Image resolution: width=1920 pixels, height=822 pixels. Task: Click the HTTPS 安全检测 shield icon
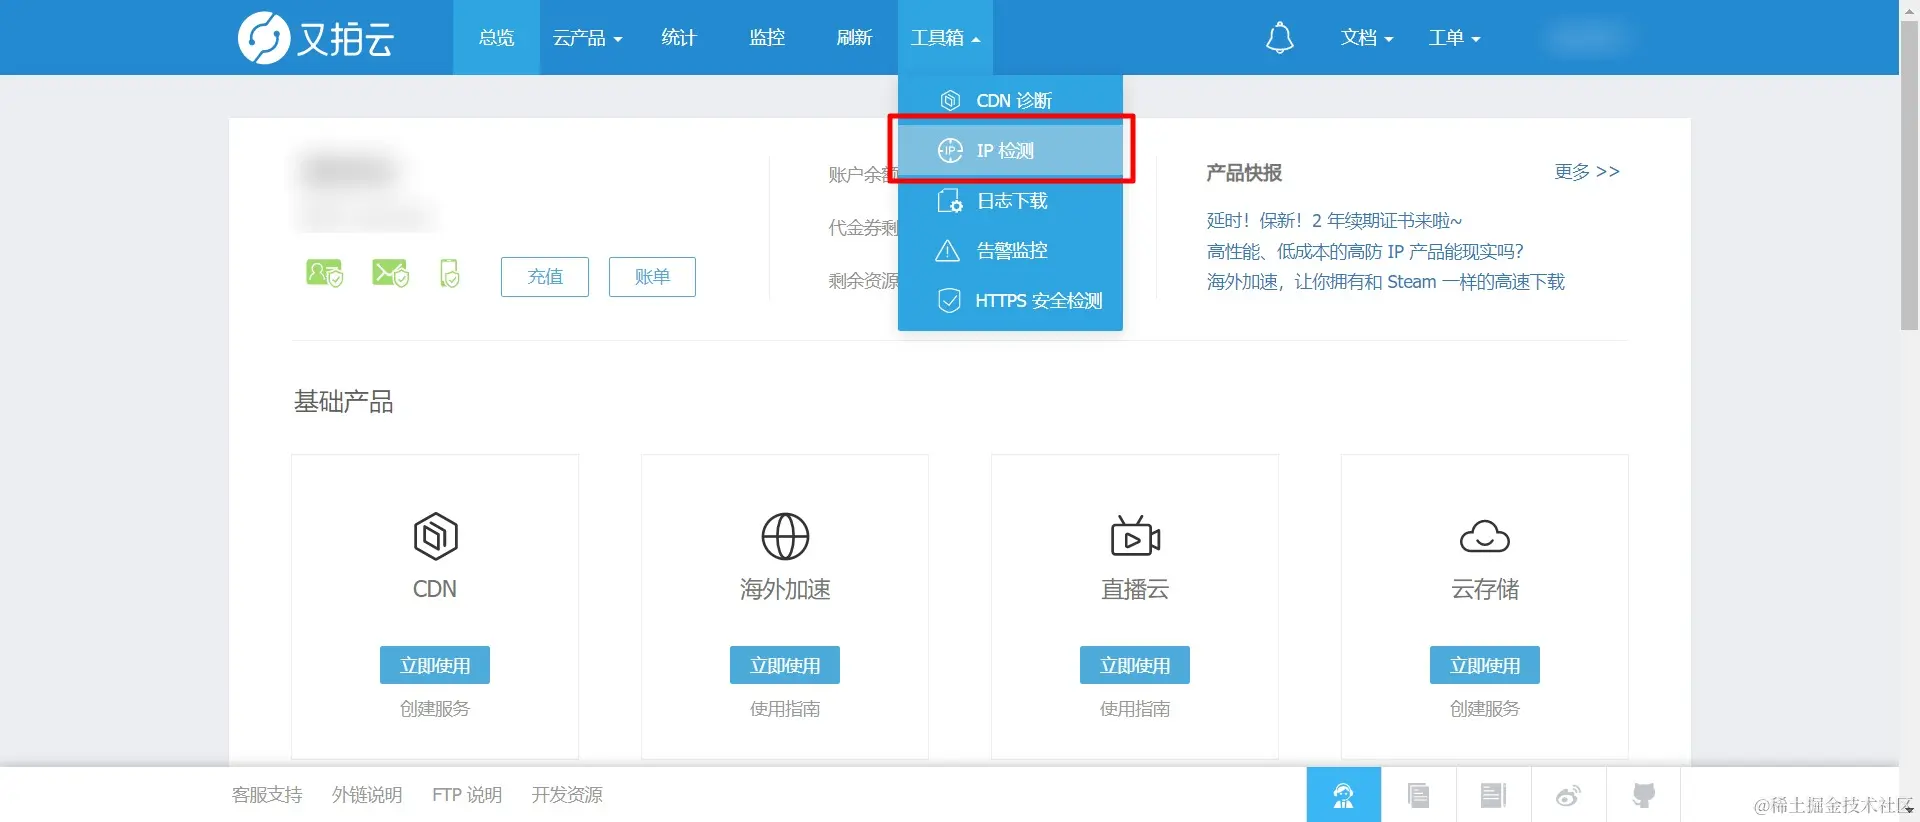pyautogui.click(x=949, y=300)
